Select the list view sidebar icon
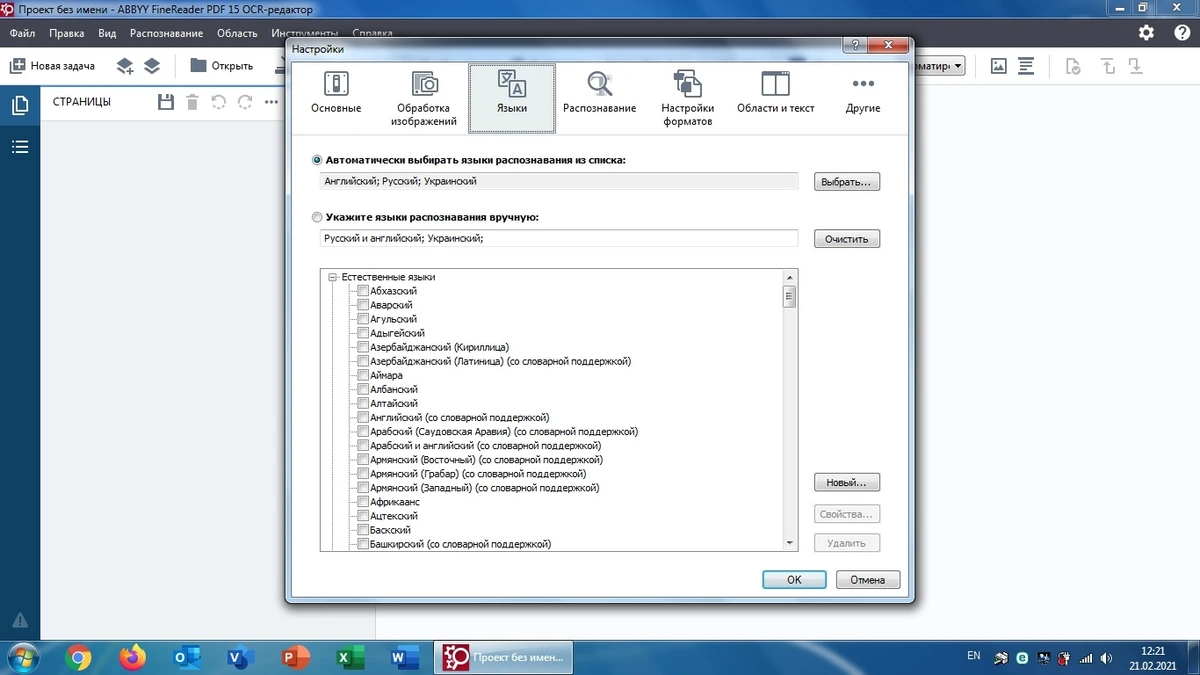This screenshot has height=675, width=1200. pyautogui.click(x=20, y=147)
